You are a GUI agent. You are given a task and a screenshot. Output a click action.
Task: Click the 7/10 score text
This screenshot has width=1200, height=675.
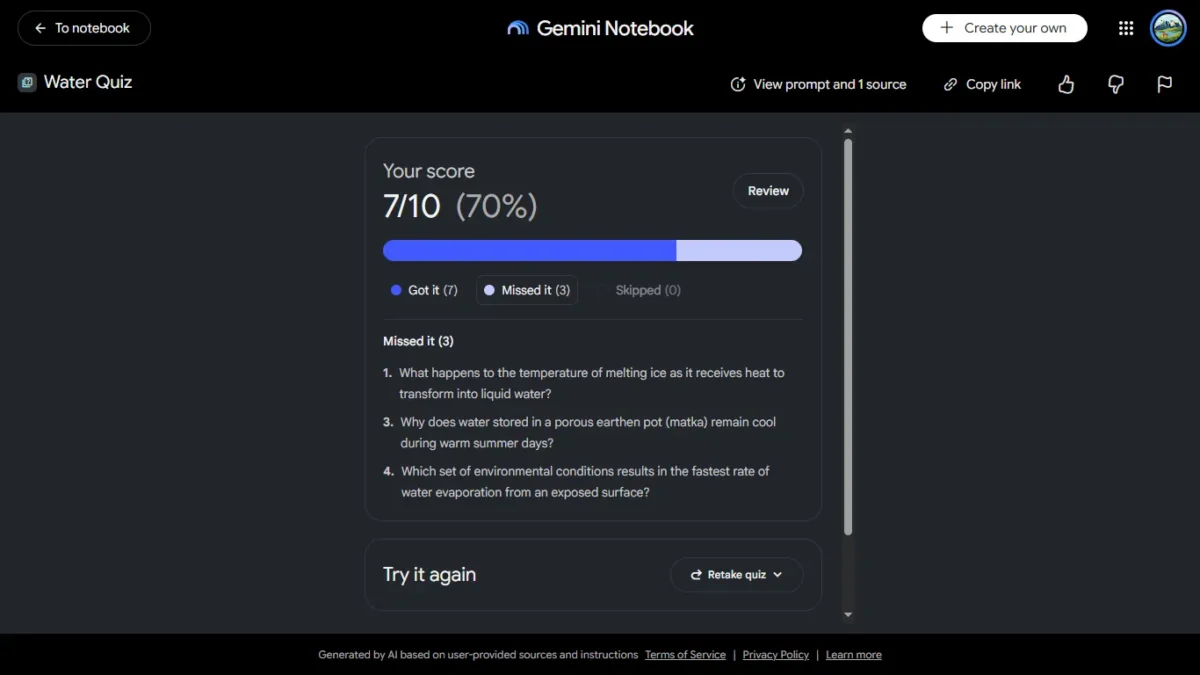coord(412,206)
